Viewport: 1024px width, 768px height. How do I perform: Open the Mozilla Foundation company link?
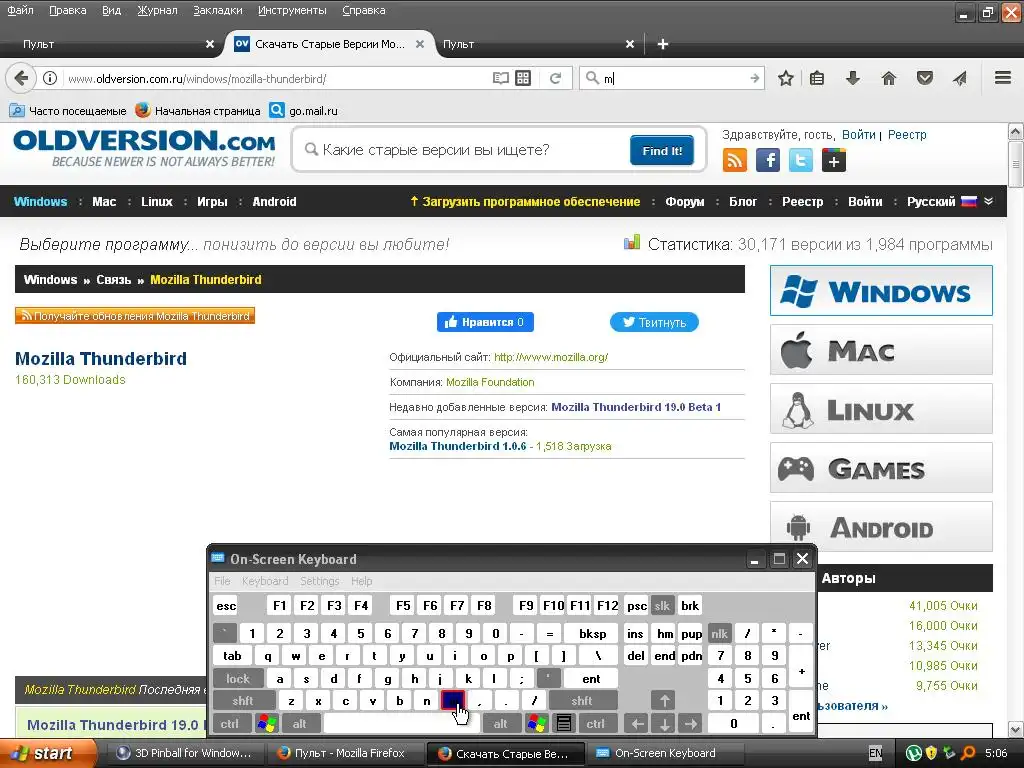pos(490,382)
